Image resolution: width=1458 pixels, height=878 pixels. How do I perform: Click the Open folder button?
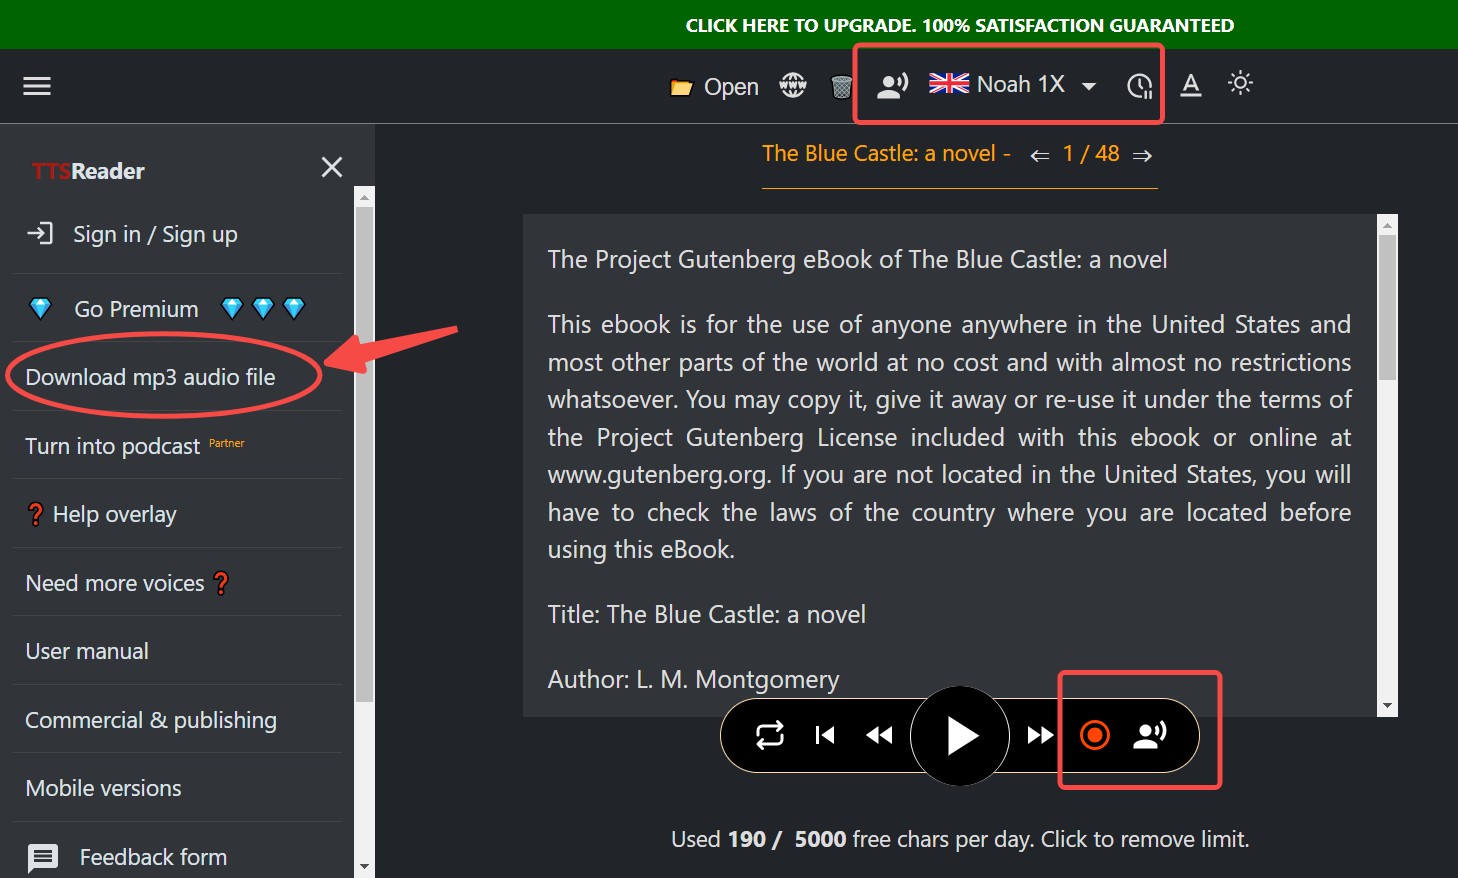[x=714, y=87]
